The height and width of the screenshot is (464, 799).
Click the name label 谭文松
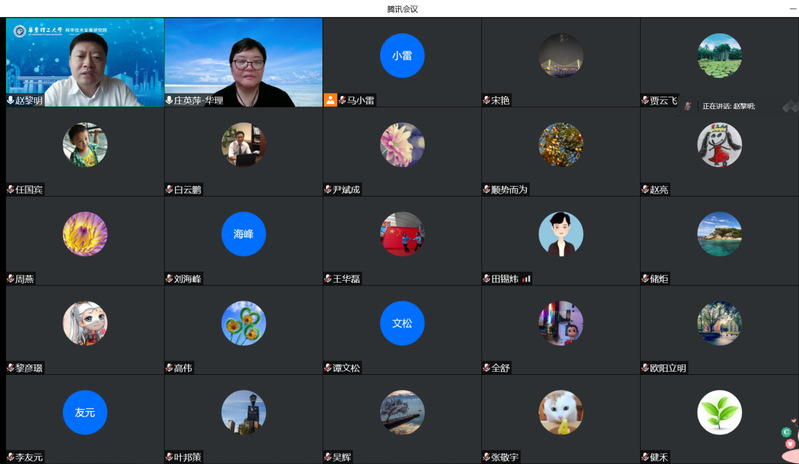[x=347, y=368]
